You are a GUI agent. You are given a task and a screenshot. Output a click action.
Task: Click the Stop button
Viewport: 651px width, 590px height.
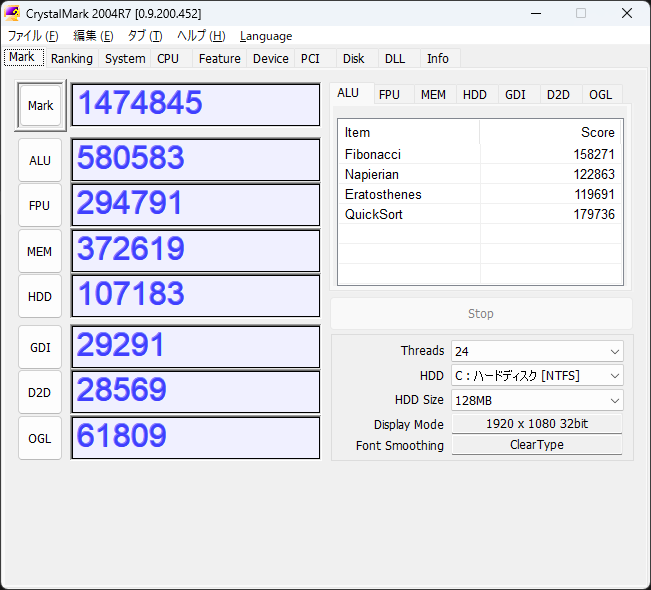pos(481,313)
